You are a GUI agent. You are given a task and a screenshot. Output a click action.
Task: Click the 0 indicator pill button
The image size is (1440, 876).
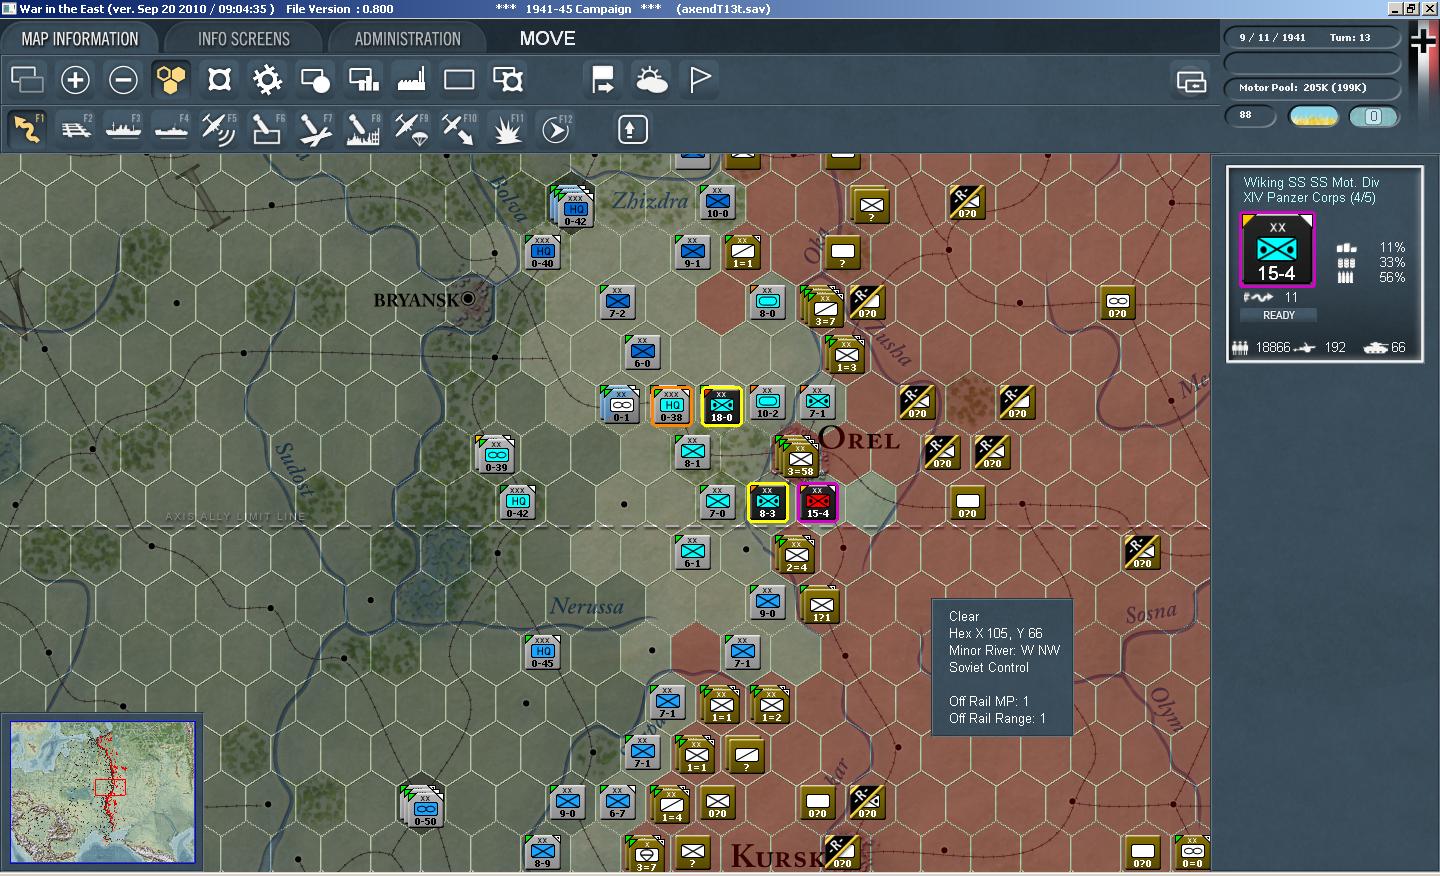coord(1374,116)
